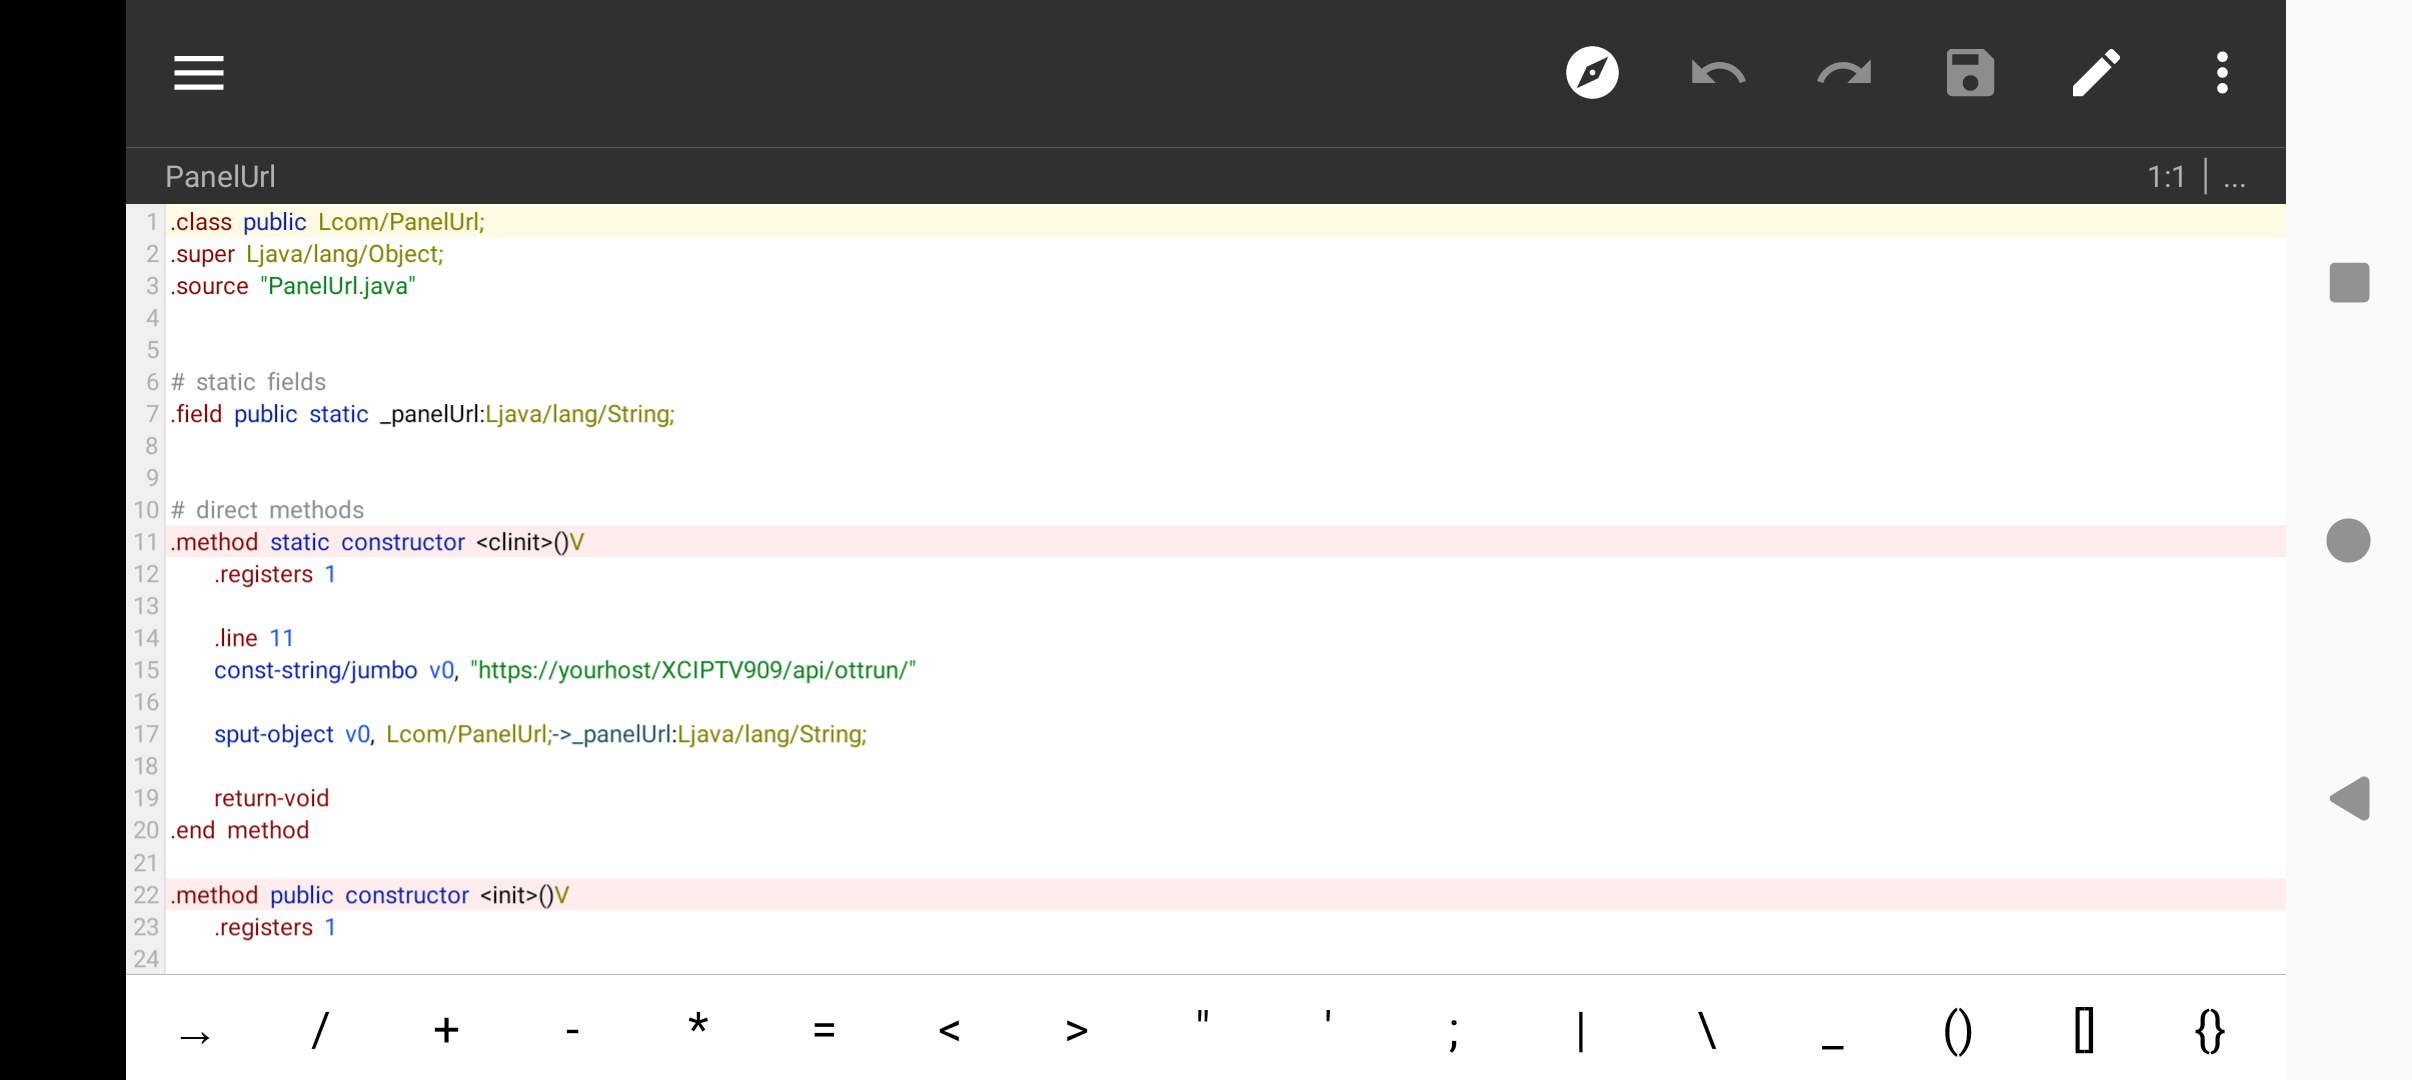Open the hamburger navigation menu

198,73
